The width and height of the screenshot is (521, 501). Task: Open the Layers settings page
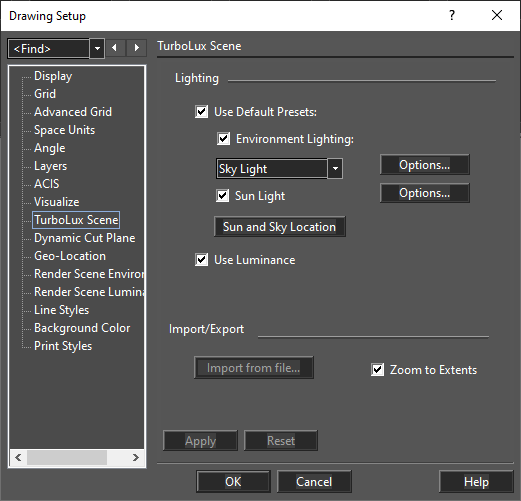50,166
